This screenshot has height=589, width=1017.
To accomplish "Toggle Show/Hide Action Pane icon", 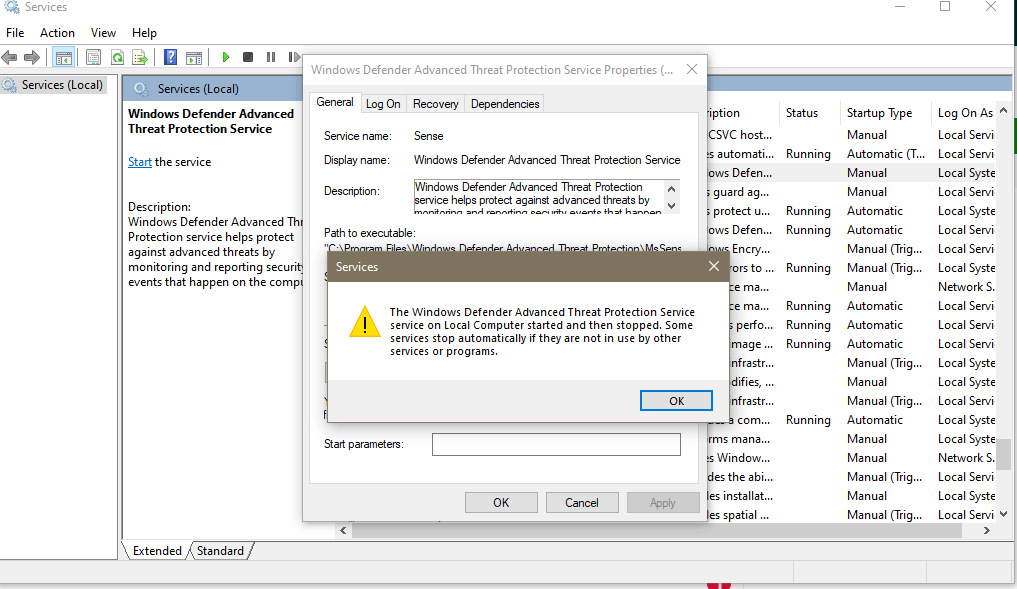I will pos(193,57).
